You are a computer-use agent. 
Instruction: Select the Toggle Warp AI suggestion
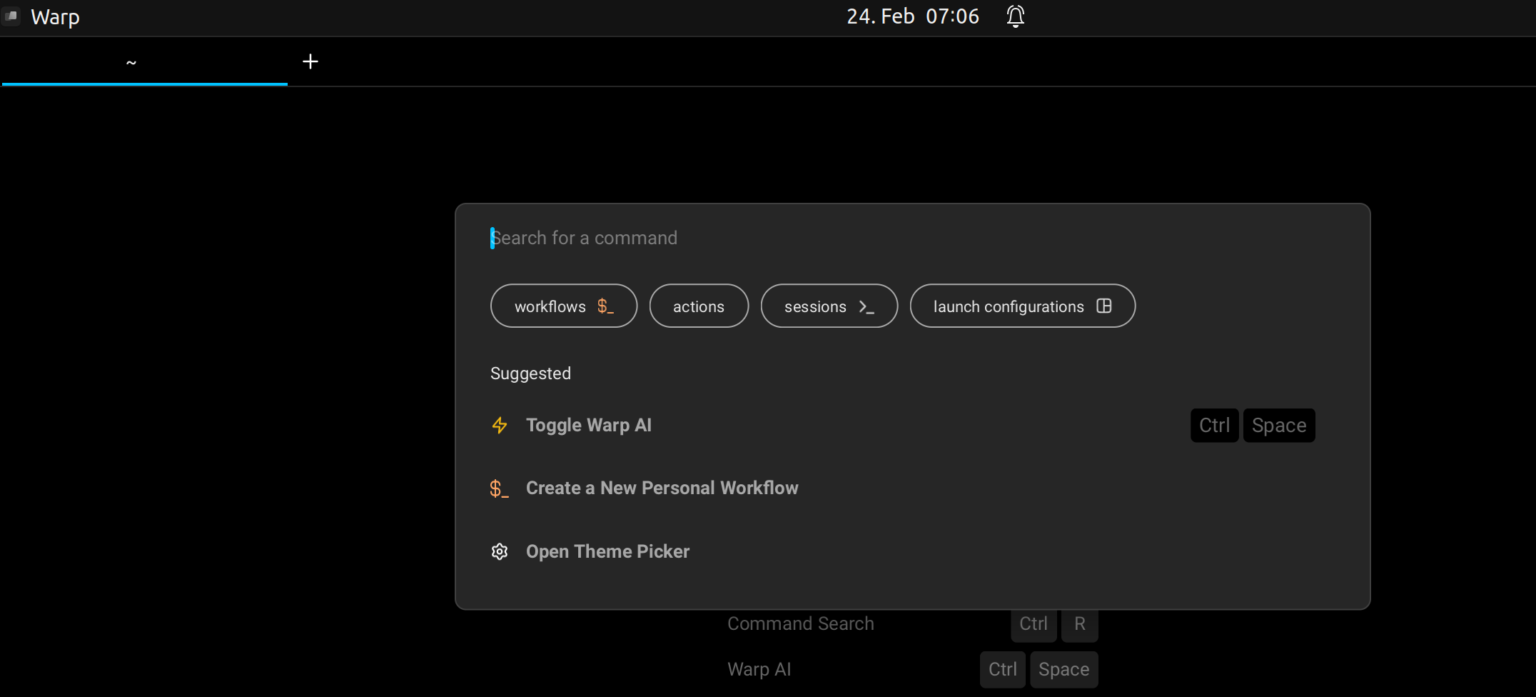click(x=589, y=425)
